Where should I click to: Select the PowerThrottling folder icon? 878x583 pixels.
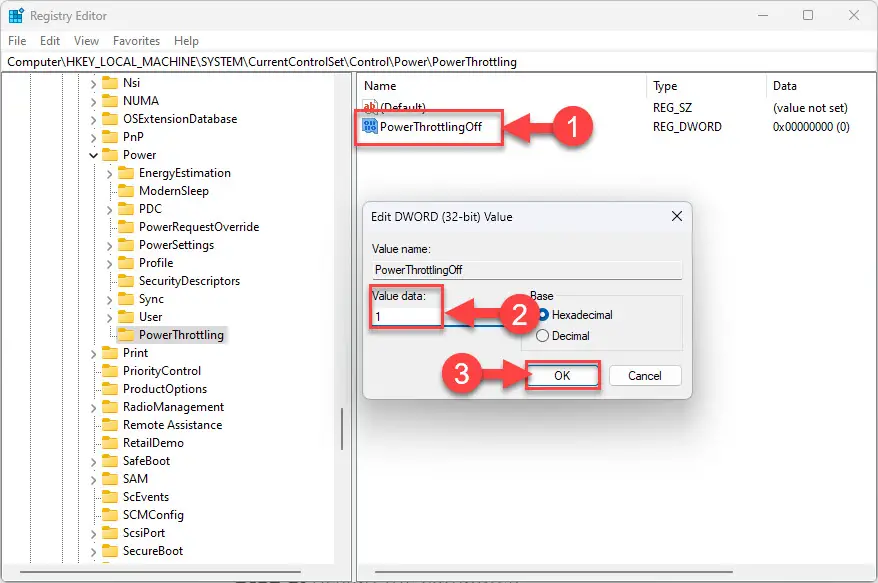(x=126, y=335)
